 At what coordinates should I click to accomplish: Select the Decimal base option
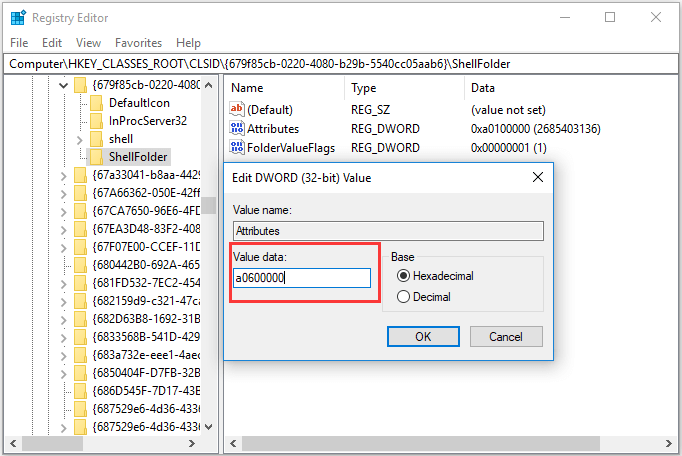424,297
